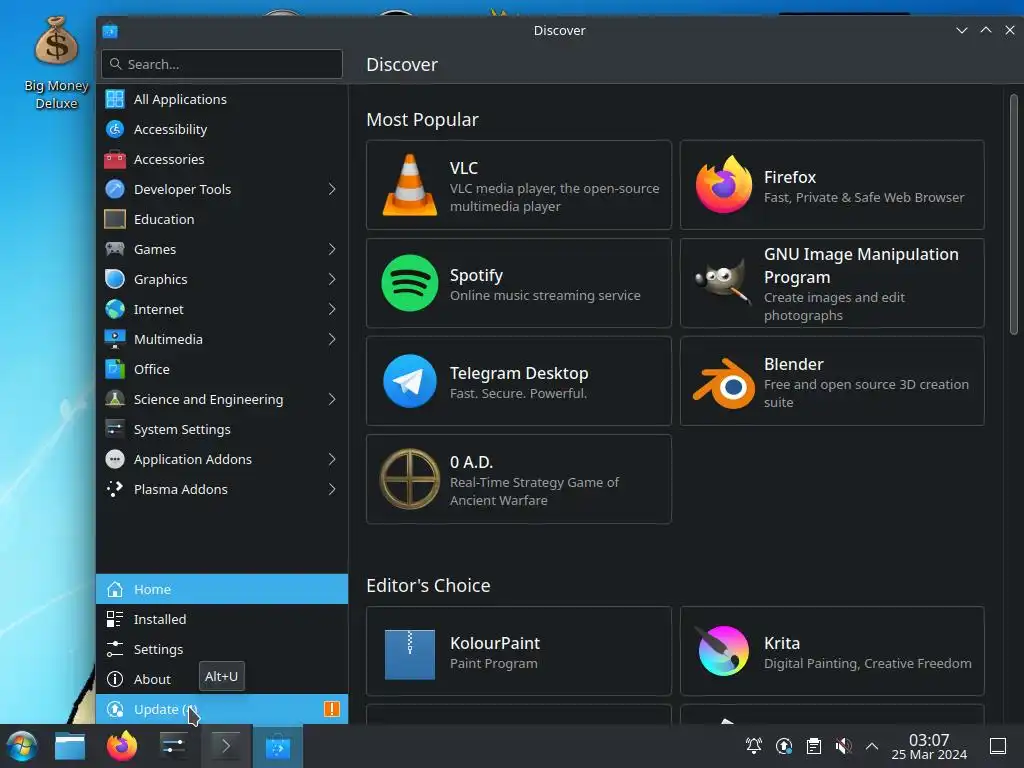Click the Firefox app icon in Most Popular
1024x768 pixels.
pyautogui.click(x=723, y=185)
